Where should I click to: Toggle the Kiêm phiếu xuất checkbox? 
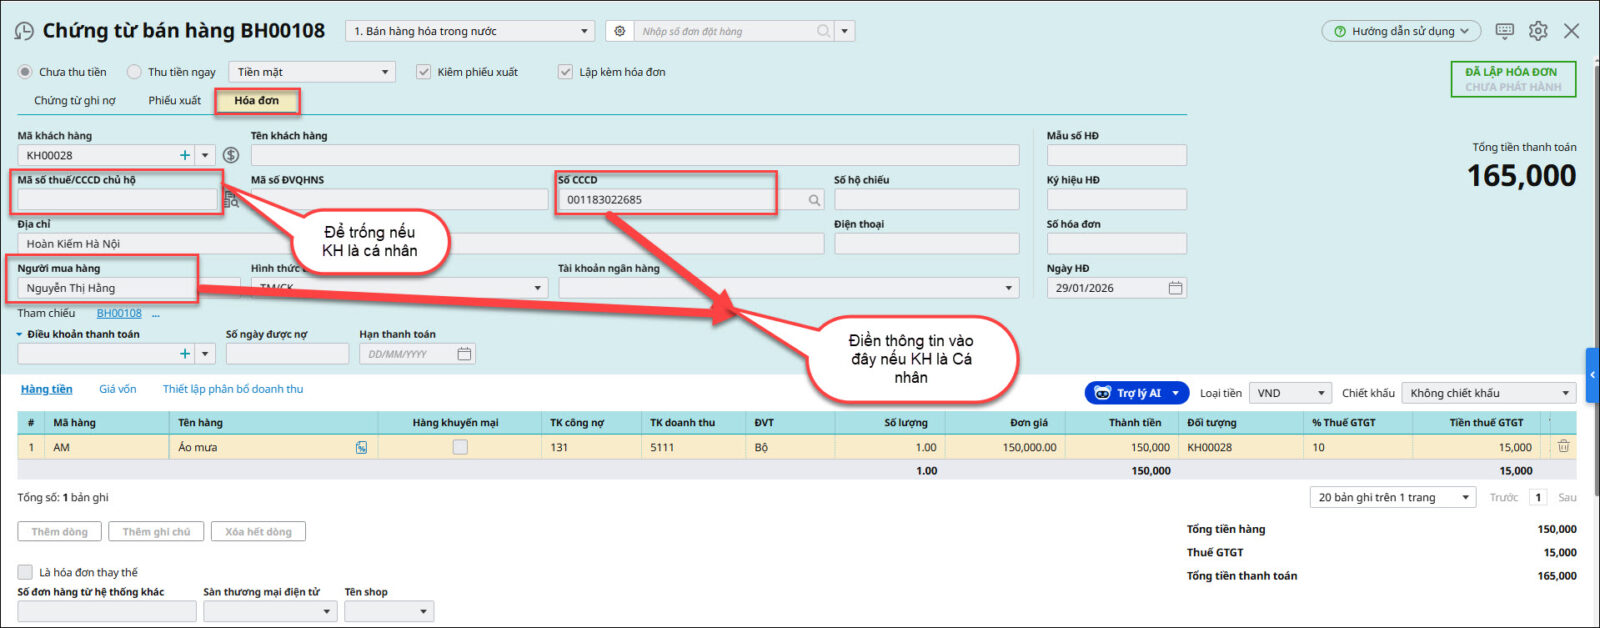click(x=424, y=72)
